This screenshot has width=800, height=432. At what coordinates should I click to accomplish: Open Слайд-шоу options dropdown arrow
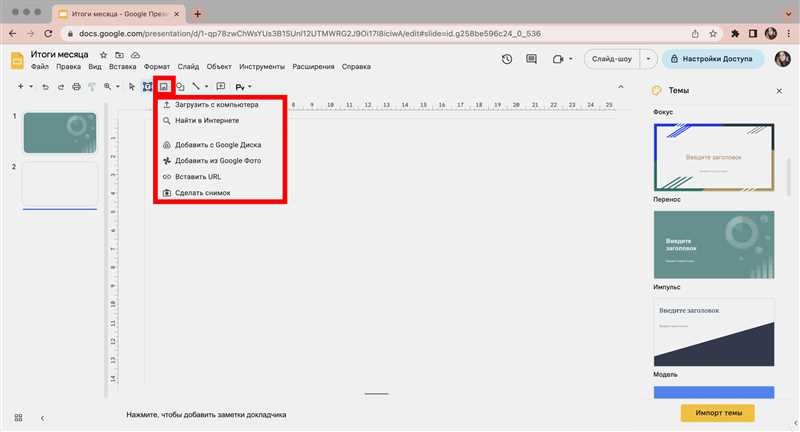coord(648,59)
